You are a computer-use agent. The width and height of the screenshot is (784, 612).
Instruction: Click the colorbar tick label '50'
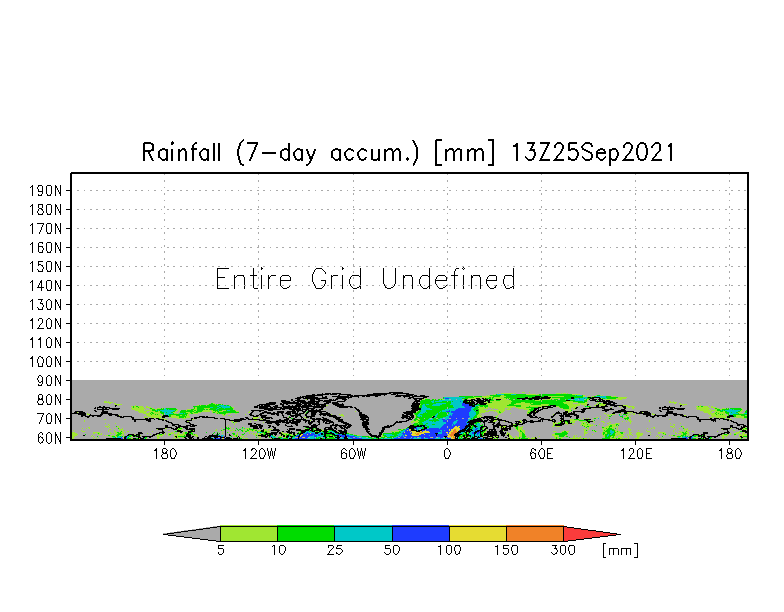[x=392, y=550]
